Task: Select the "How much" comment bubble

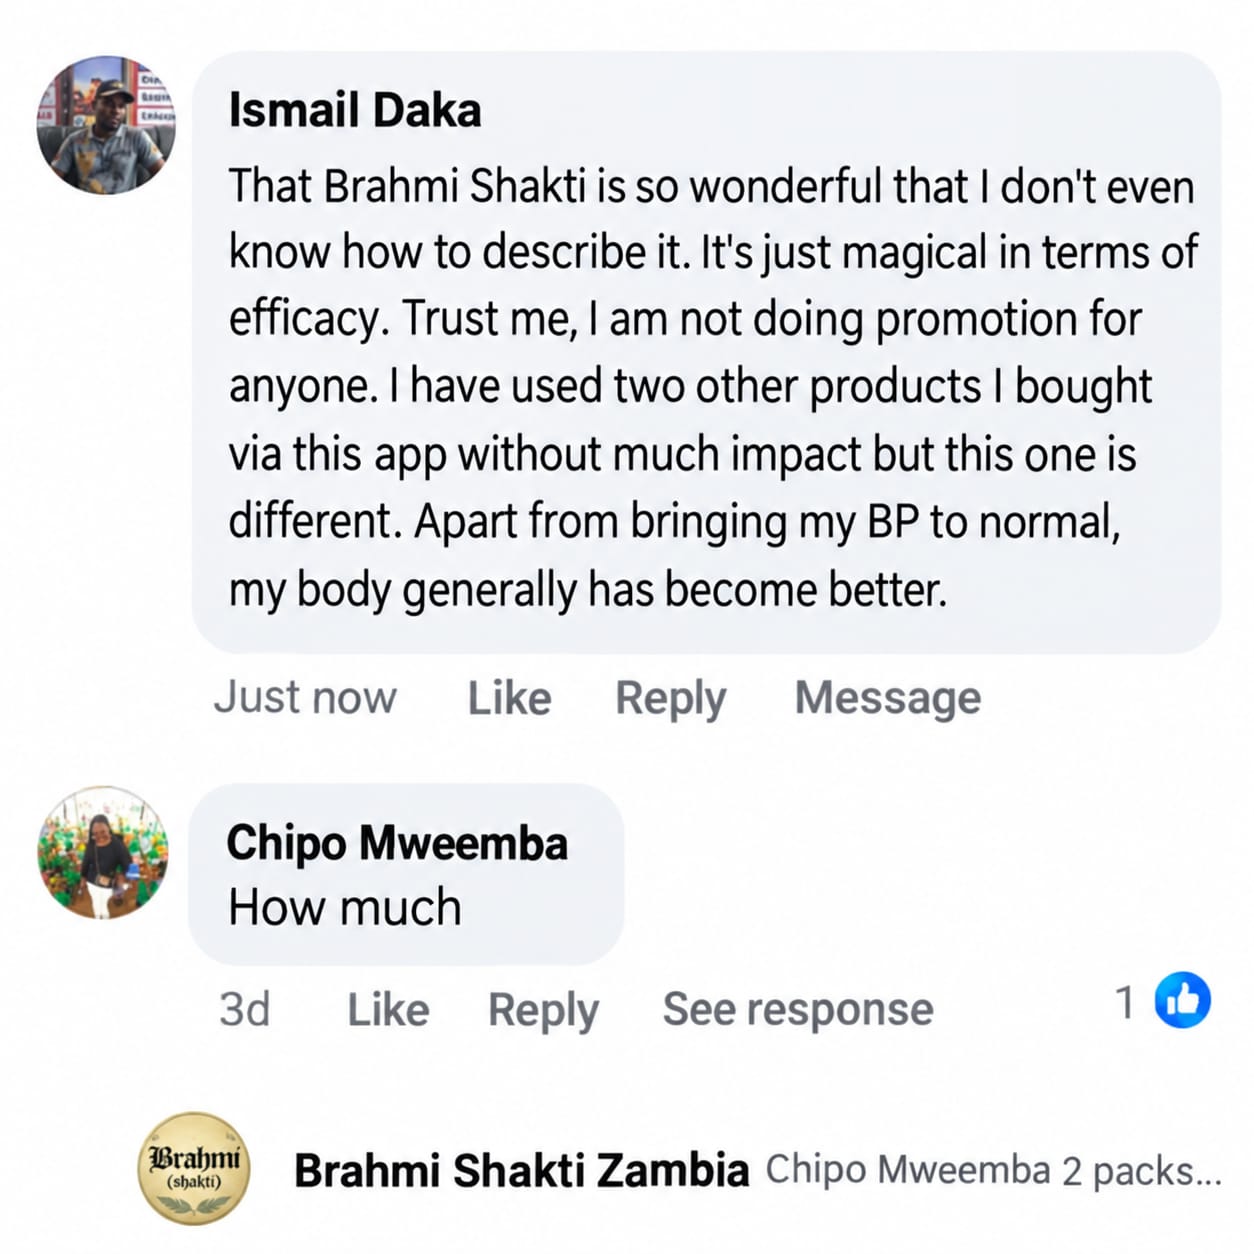Action: click(406, 874)
